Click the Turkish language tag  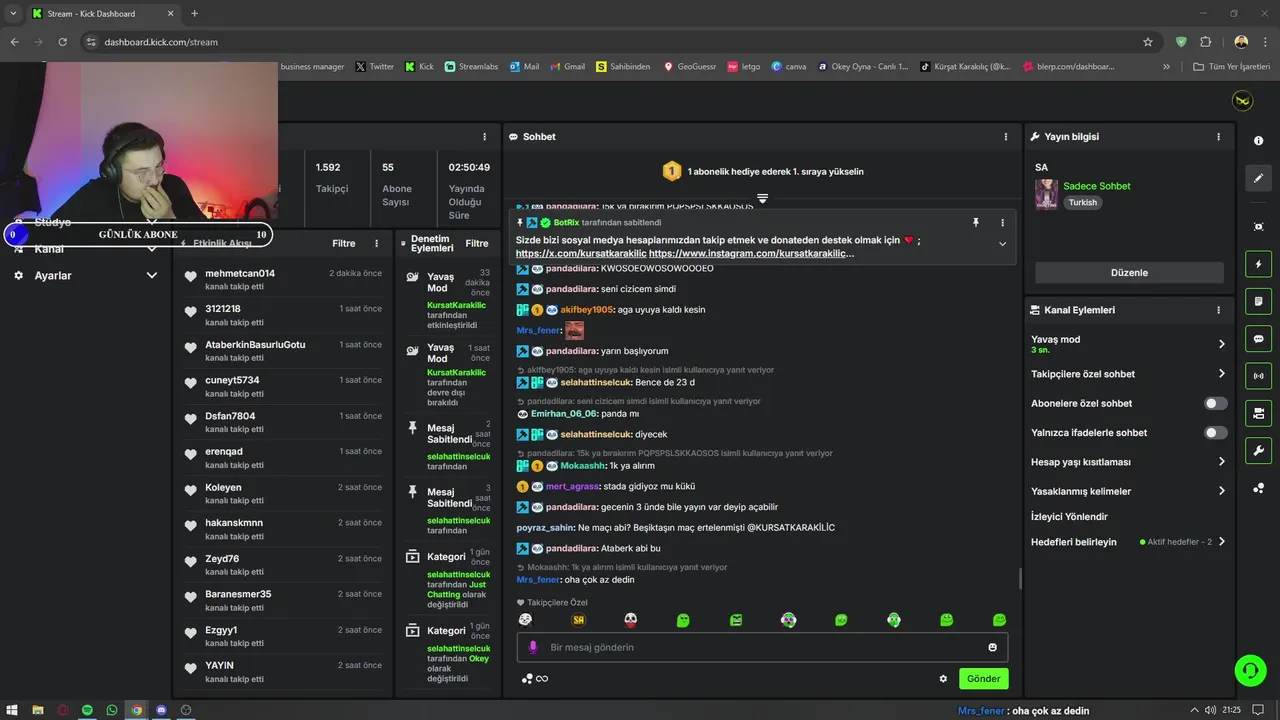pyautogui.click(x=1082, y=202)
